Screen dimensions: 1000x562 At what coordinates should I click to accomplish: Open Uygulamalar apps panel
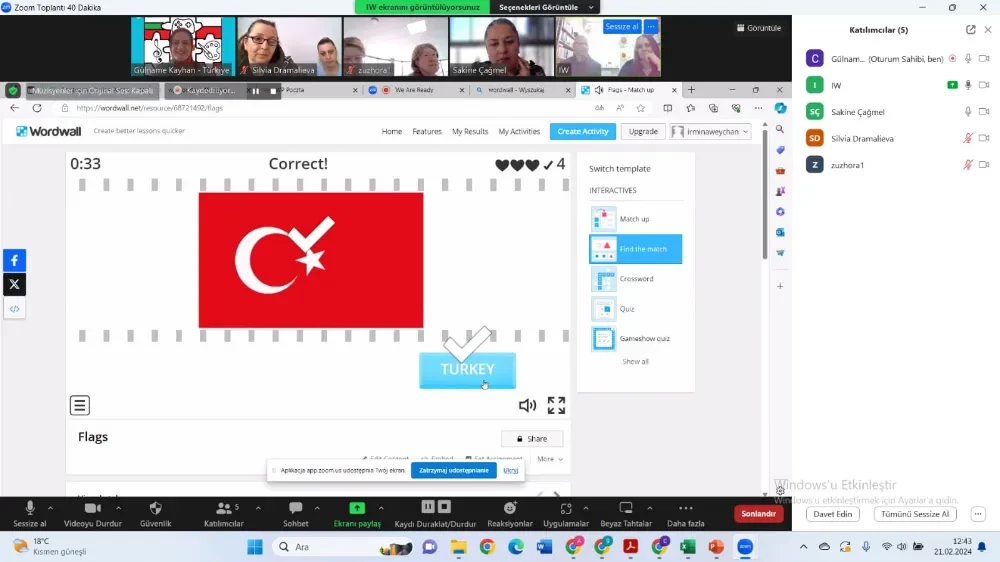pyautogui.click(x=566, y=514)
